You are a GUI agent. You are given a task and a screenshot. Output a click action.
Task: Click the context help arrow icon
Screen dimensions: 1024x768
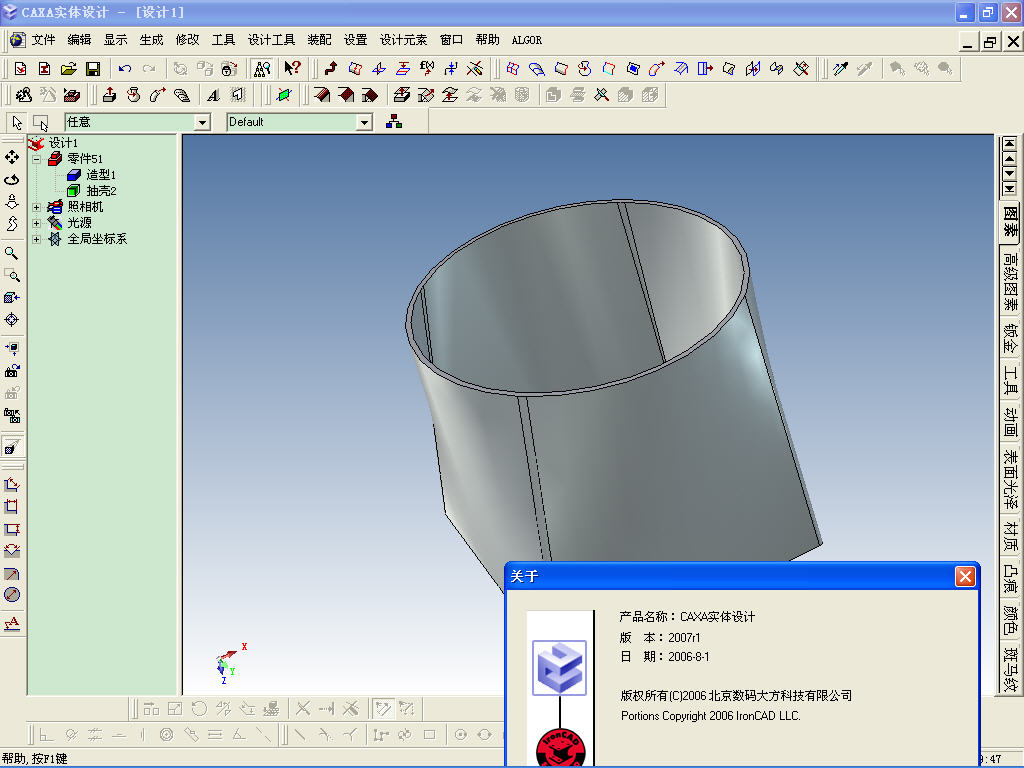(x=292, y=69)
